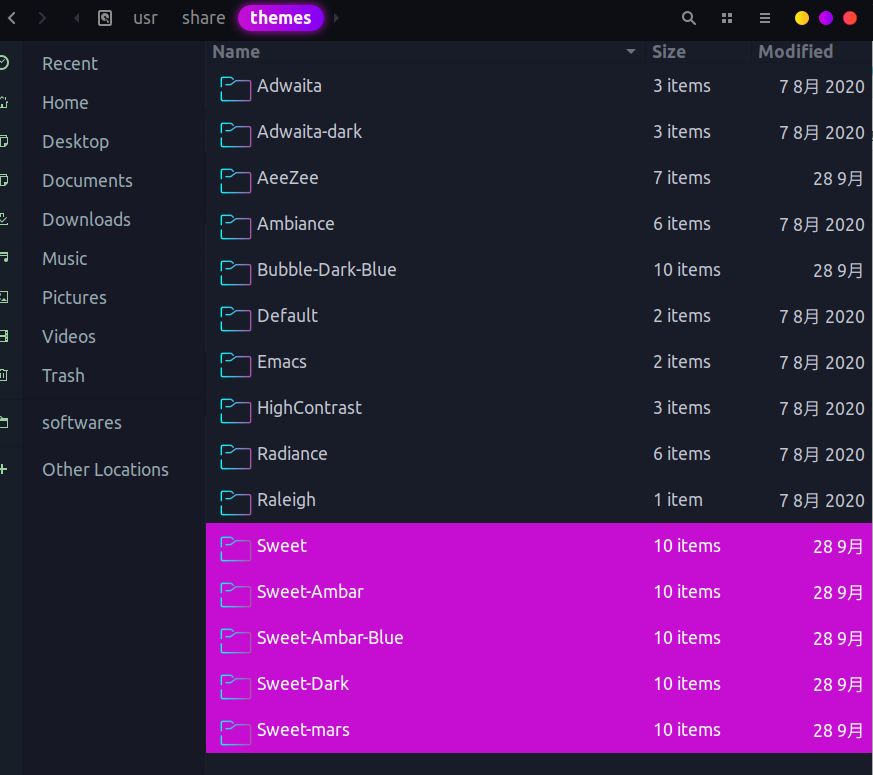Select the Sweet-Ambar-Blue folder icon
Image resolution: width=873 pixels, height=775 pixels.
[235, 640]
